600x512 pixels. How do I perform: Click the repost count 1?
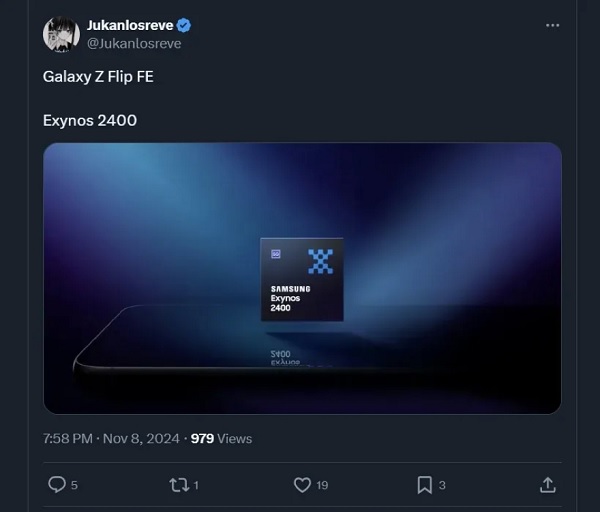[x=196, y=485]
